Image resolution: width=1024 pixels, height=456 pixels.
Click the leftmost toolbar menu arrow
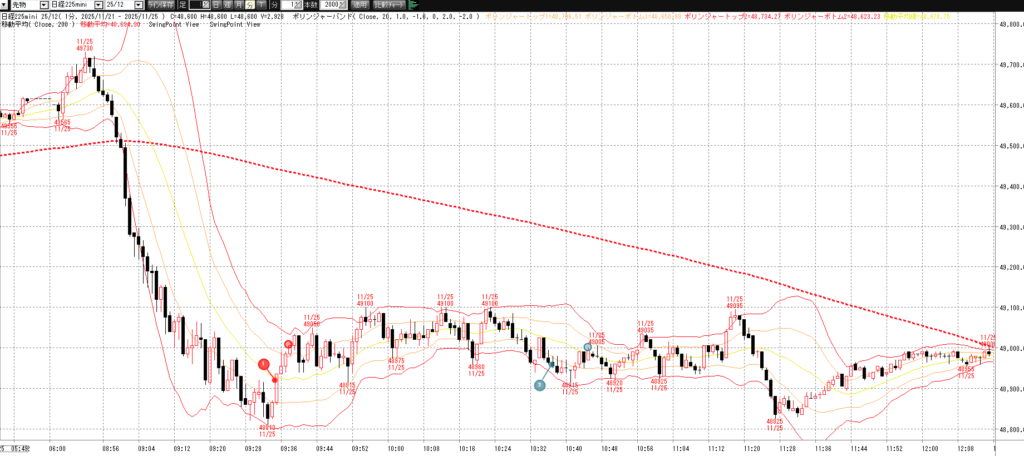[5, 5]
